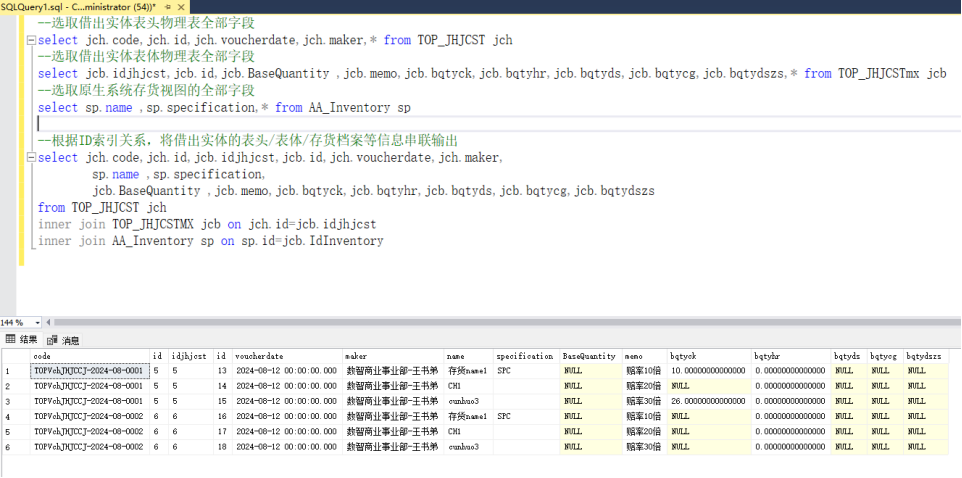Click the specification column header
This screenshot has height=478, width=962.
(x=527, y=356)
